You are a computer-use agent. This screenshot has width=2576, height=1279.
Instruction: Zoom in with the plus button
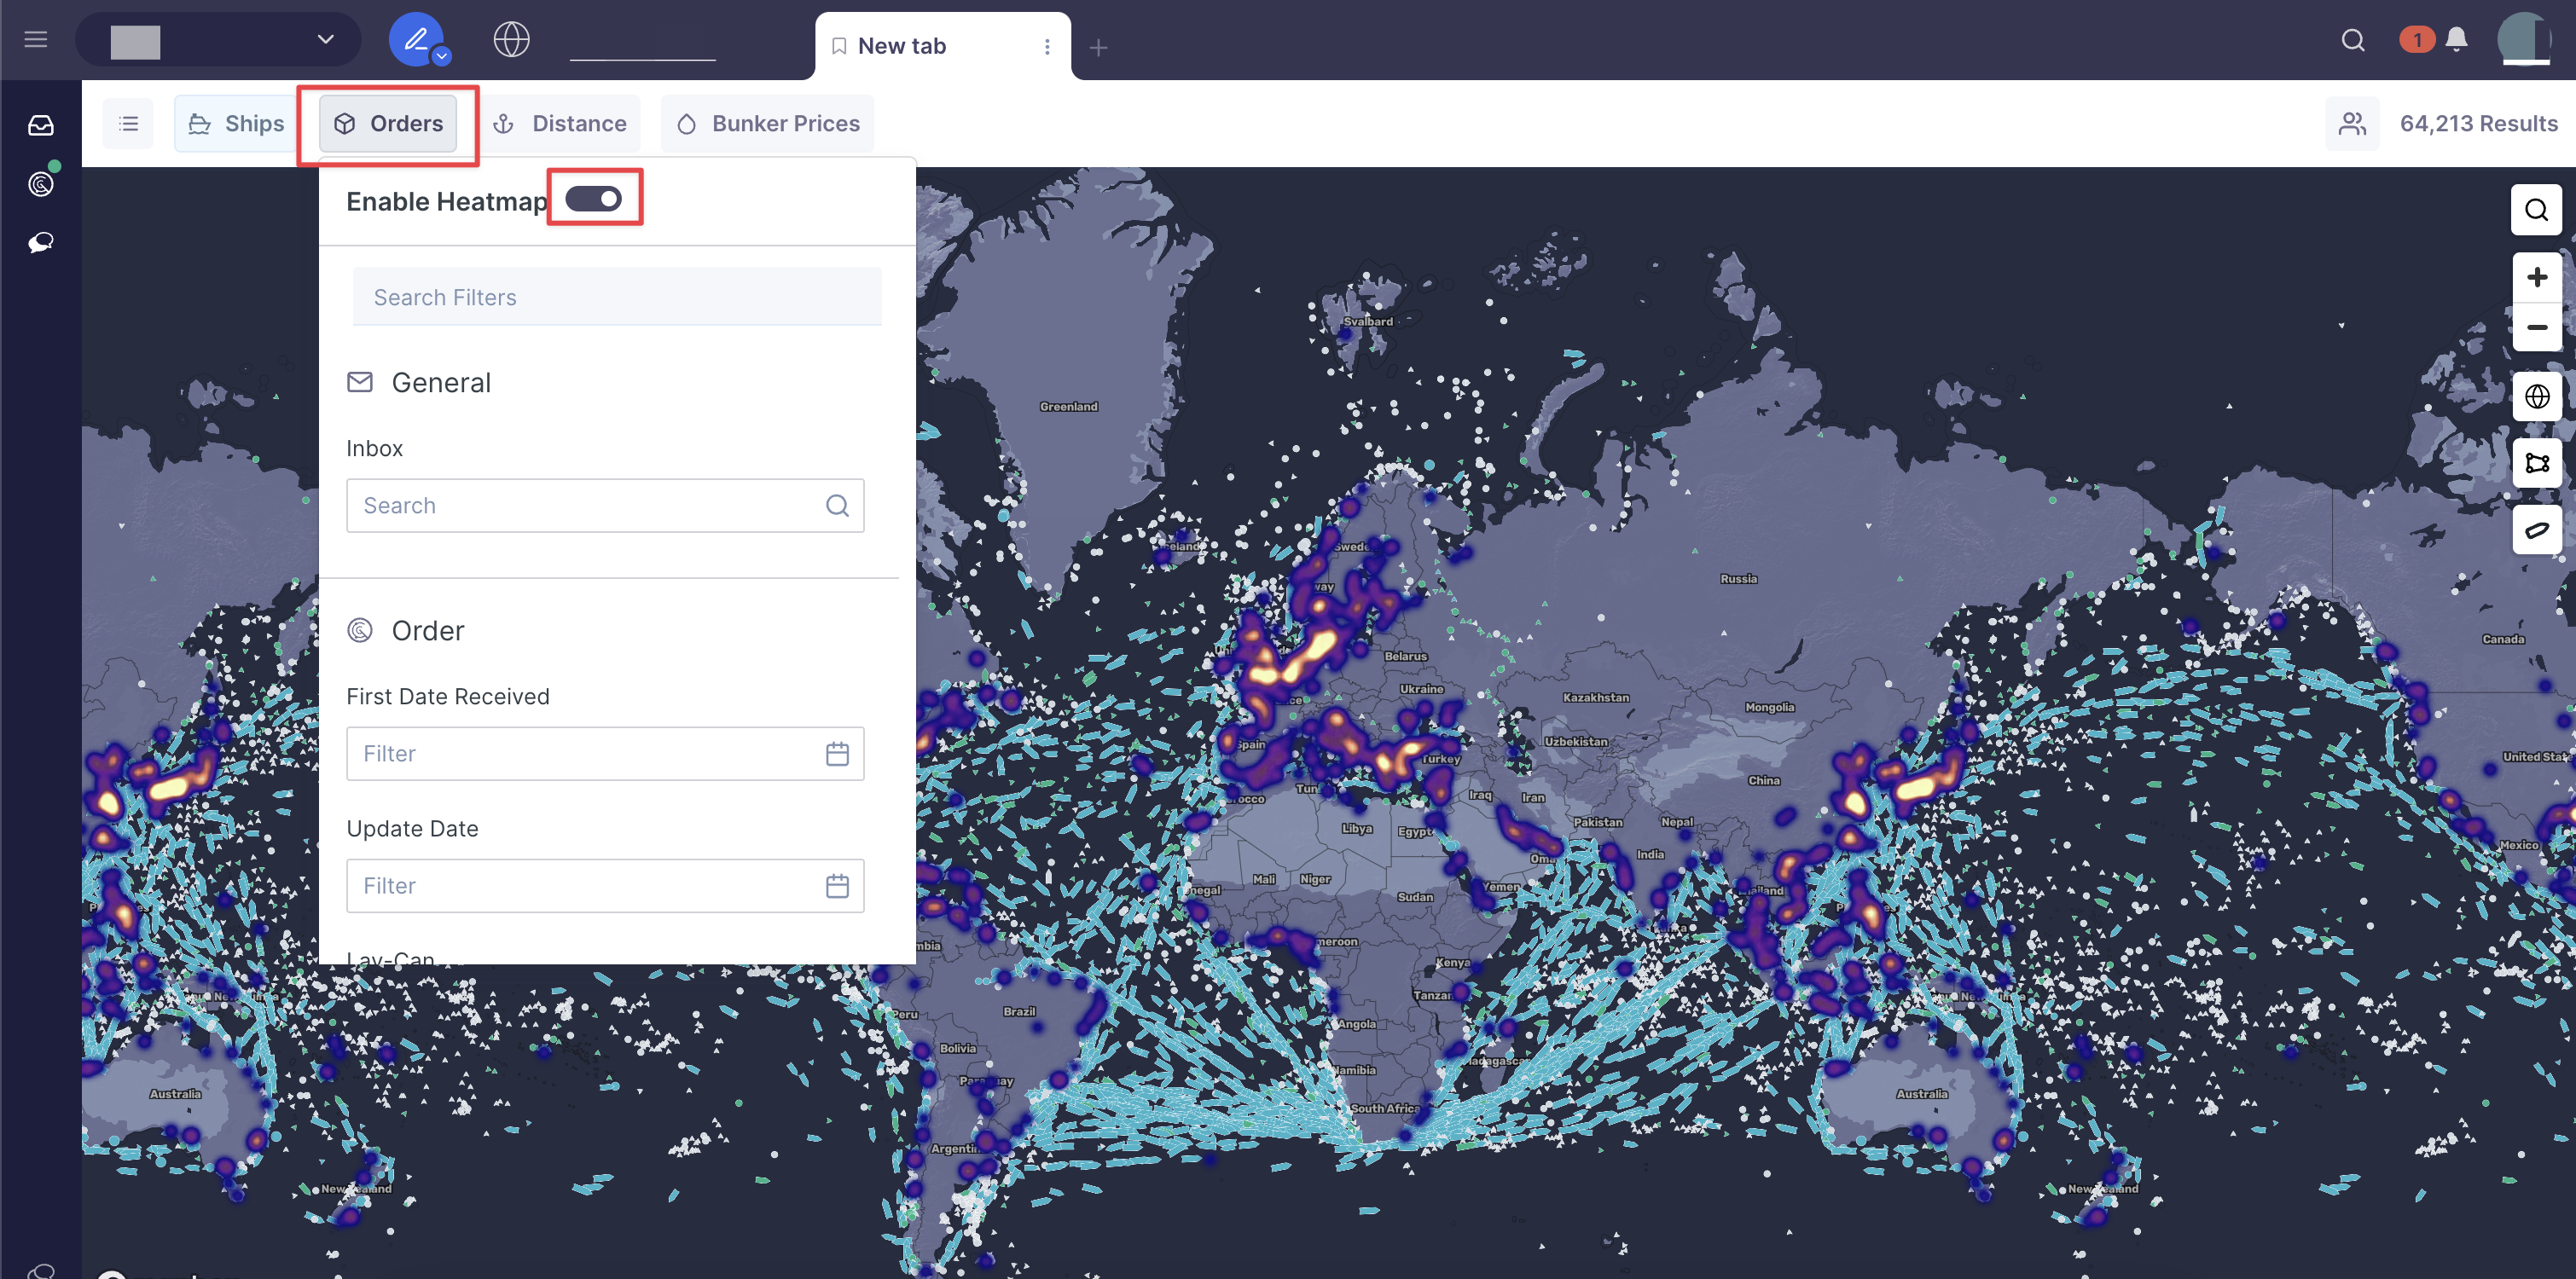coord(2536,277)
